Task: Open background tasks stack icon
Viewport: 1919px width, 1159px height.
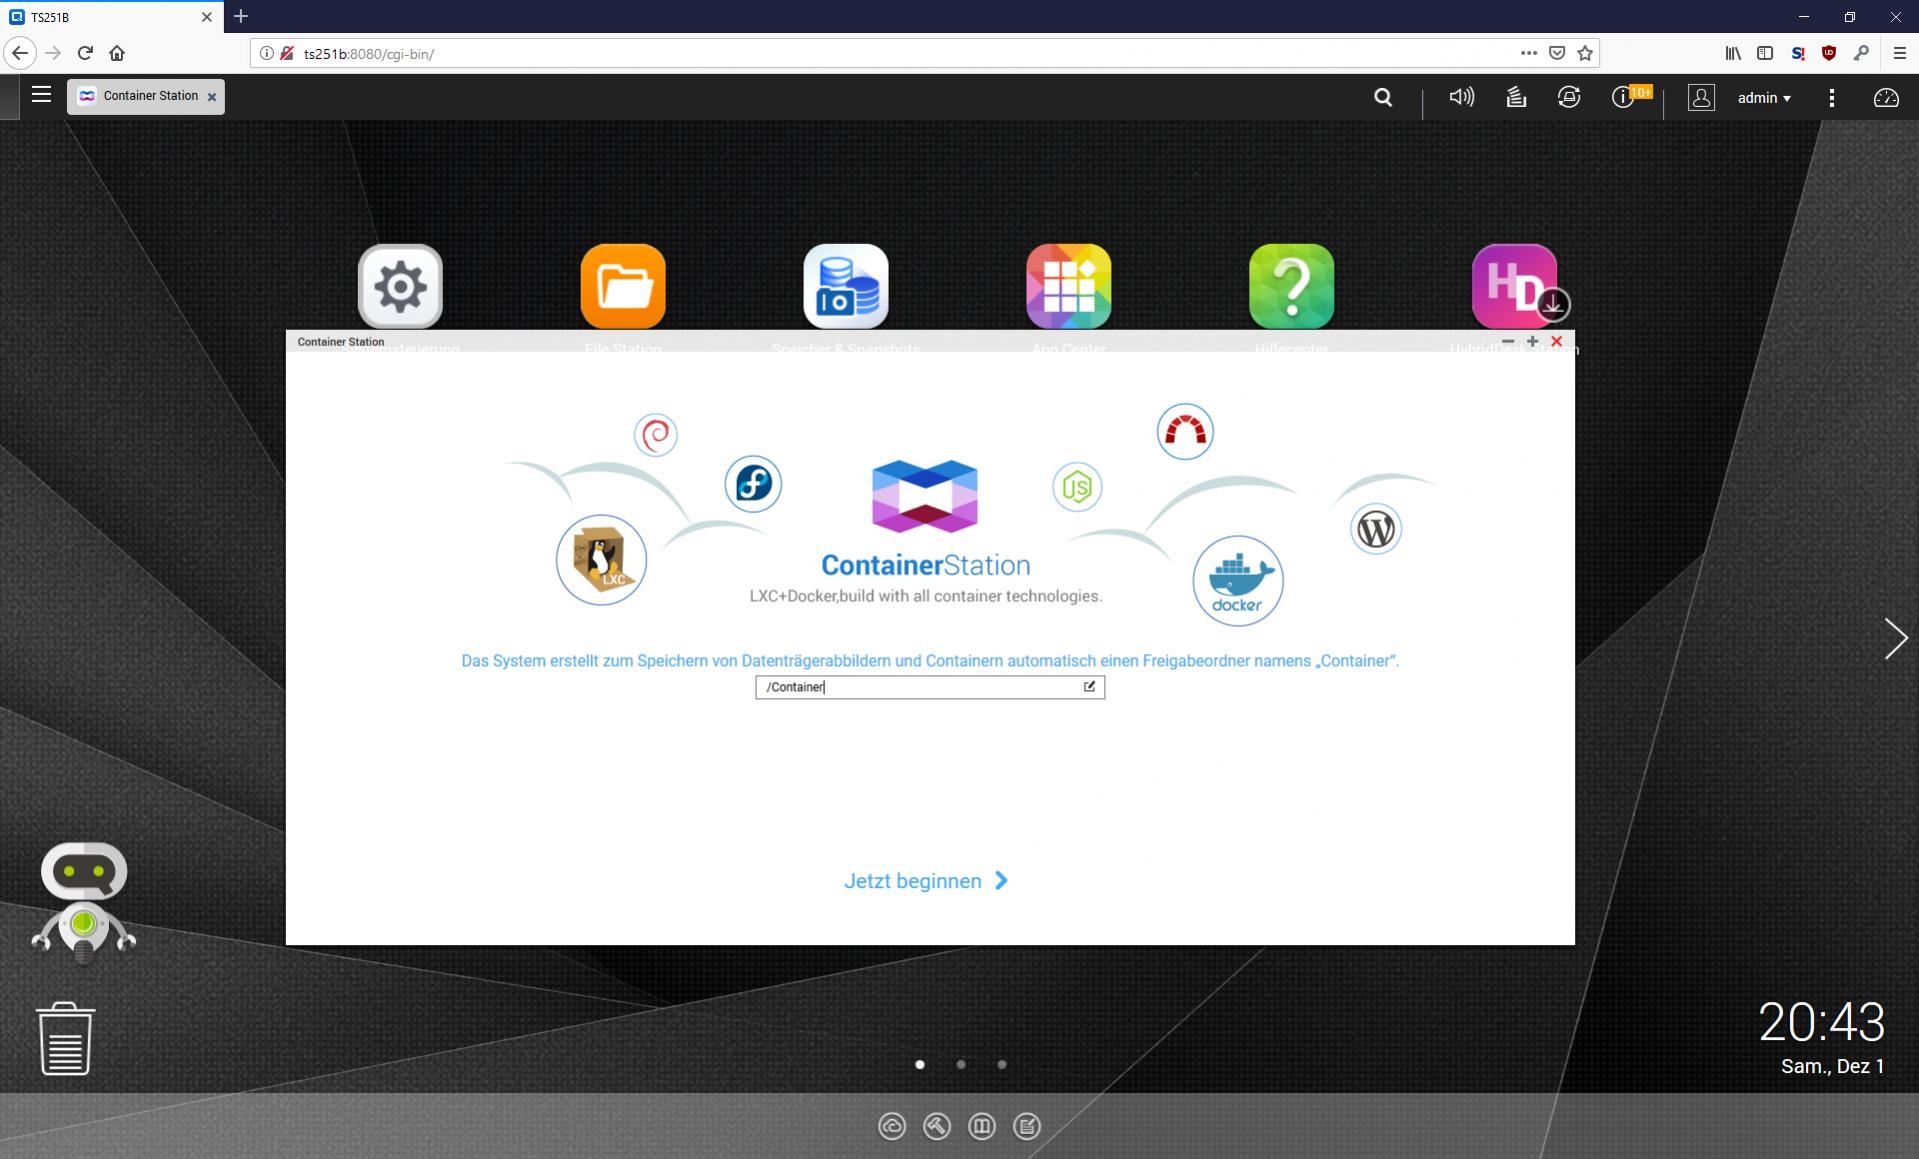Action: (1516, 97)
